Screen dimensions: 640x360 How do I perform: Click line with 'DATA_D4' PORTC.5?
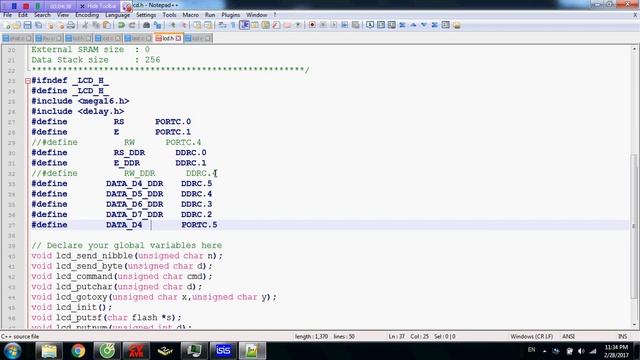click(x=330, y=225)
